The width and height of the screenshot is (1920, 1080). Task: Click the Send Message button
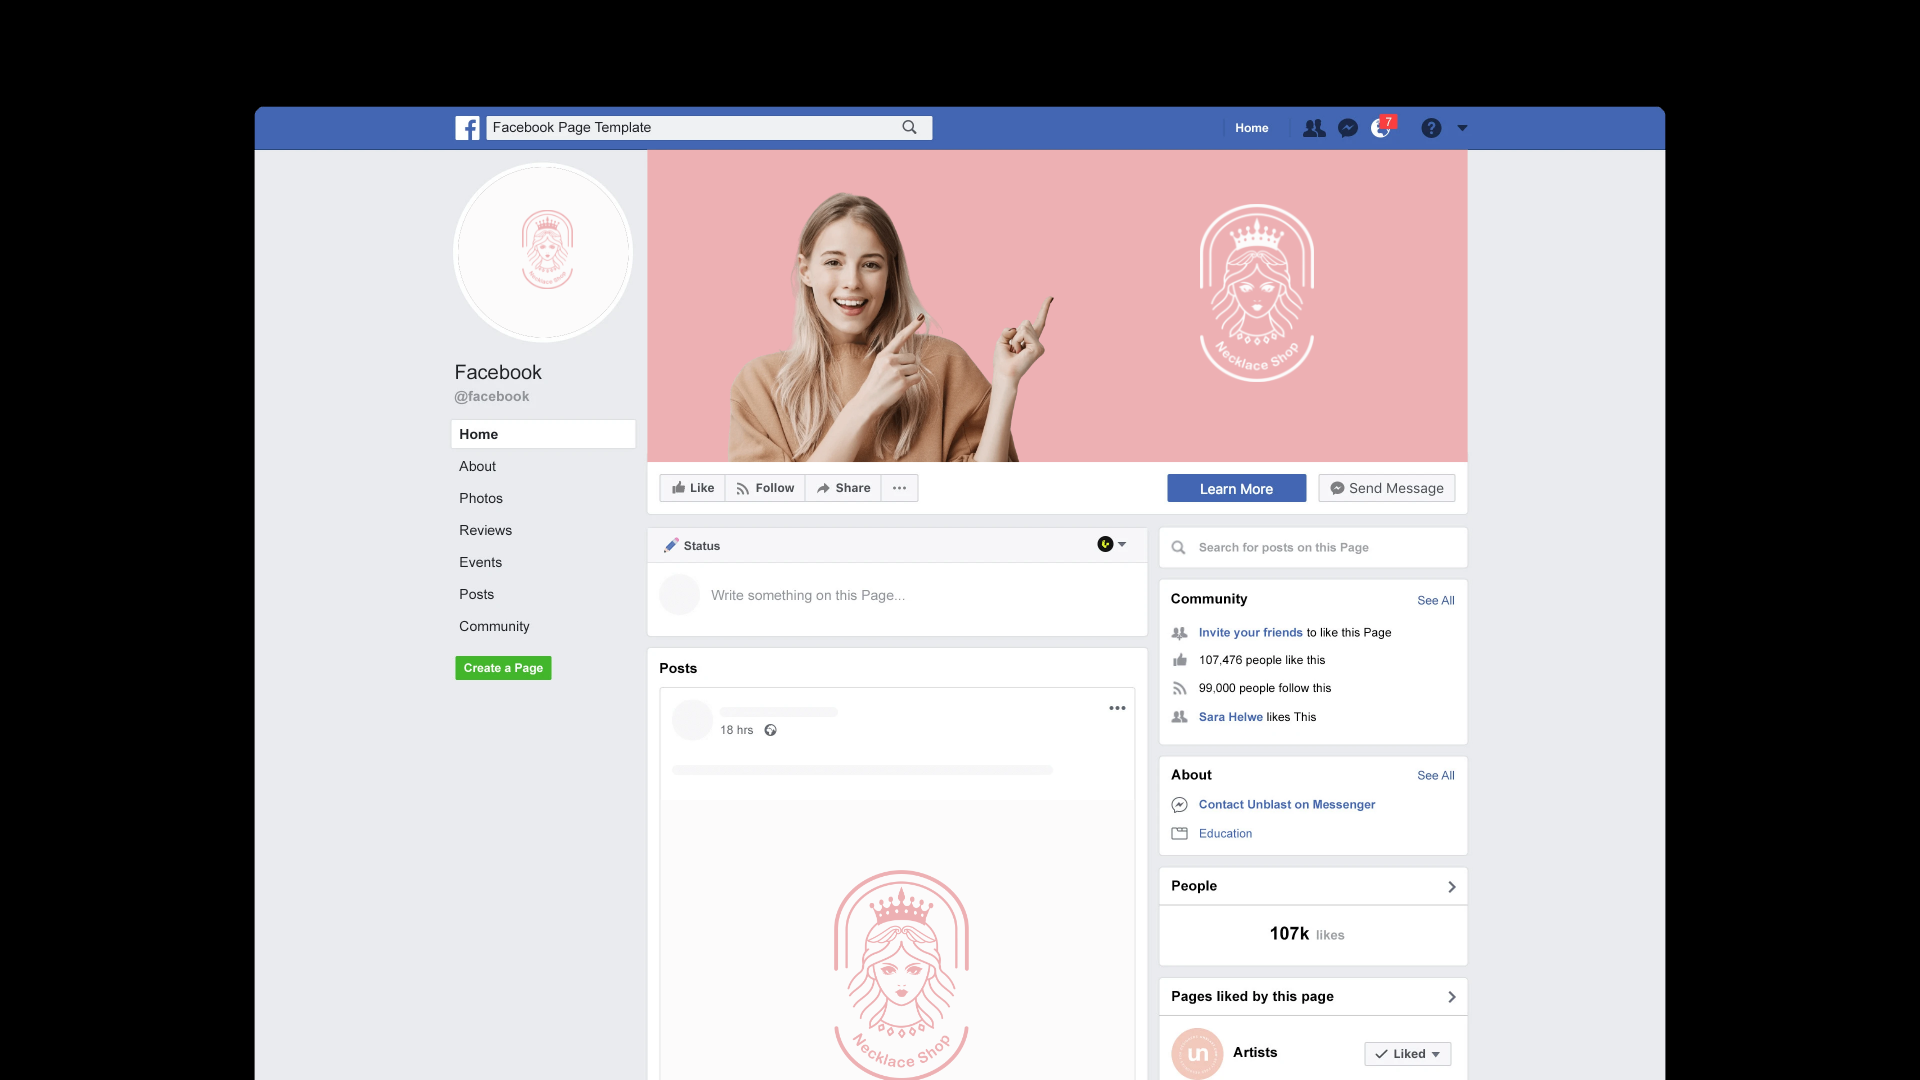1387,487
